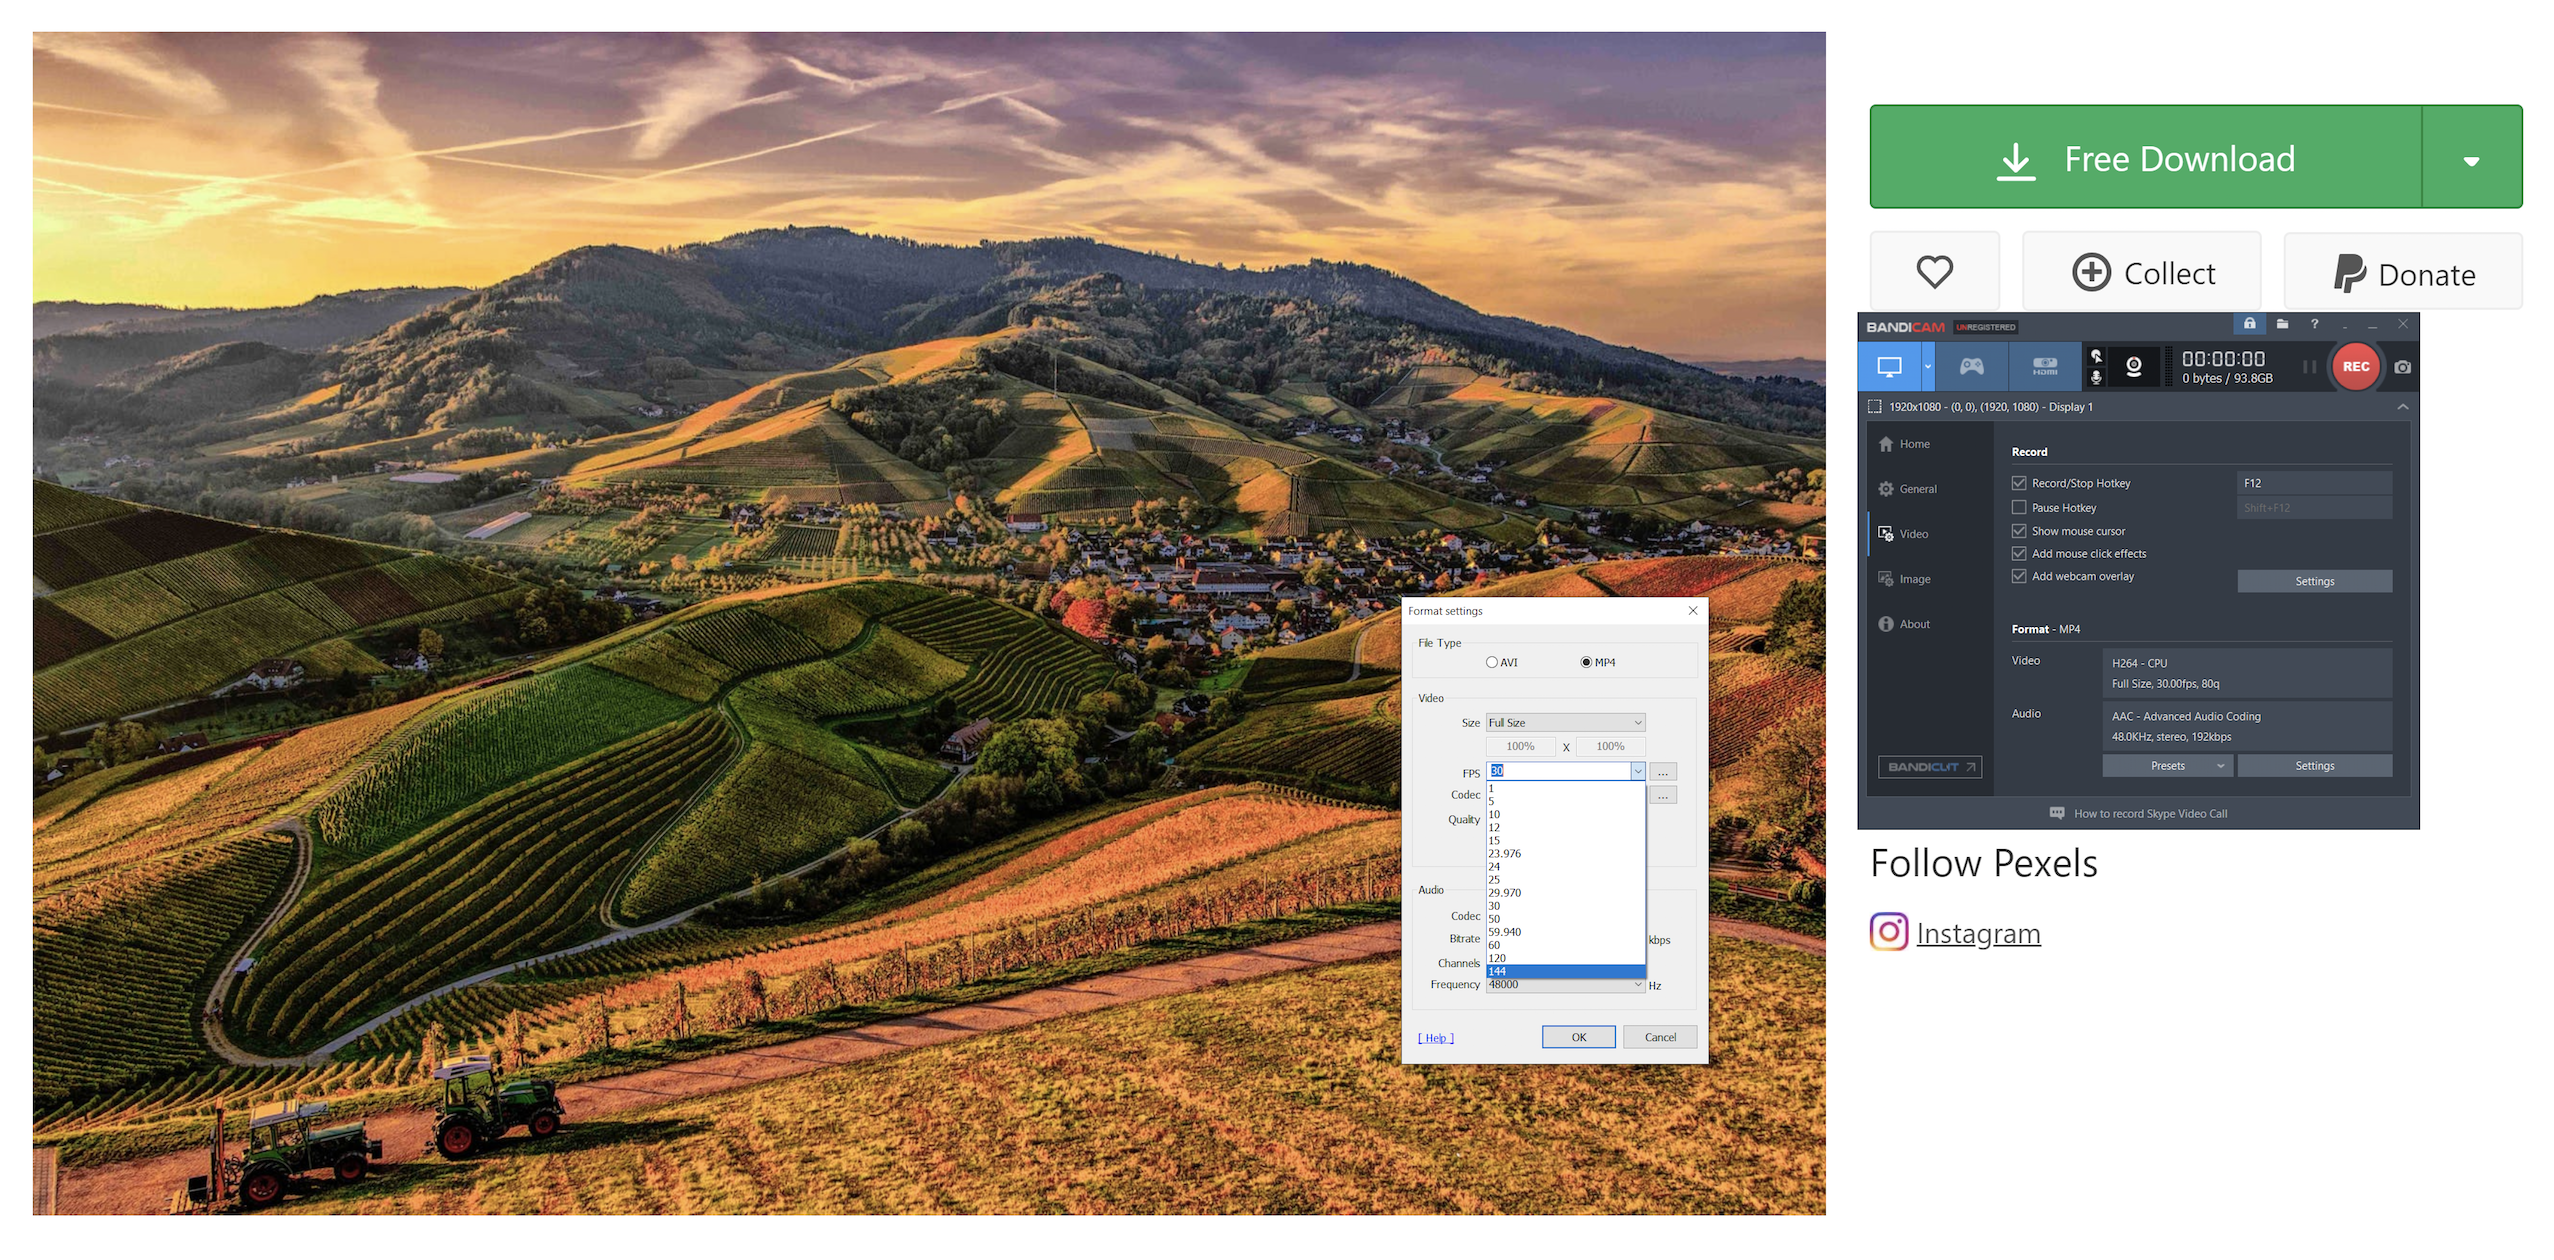2554x1260 pixels.
Task: Open the output folder icon
Action: pos(2281,324)
